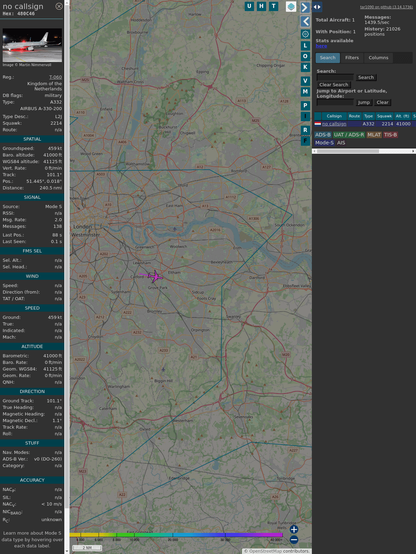
Task: Click the H map toolbar button
Action: click(261, 6)
